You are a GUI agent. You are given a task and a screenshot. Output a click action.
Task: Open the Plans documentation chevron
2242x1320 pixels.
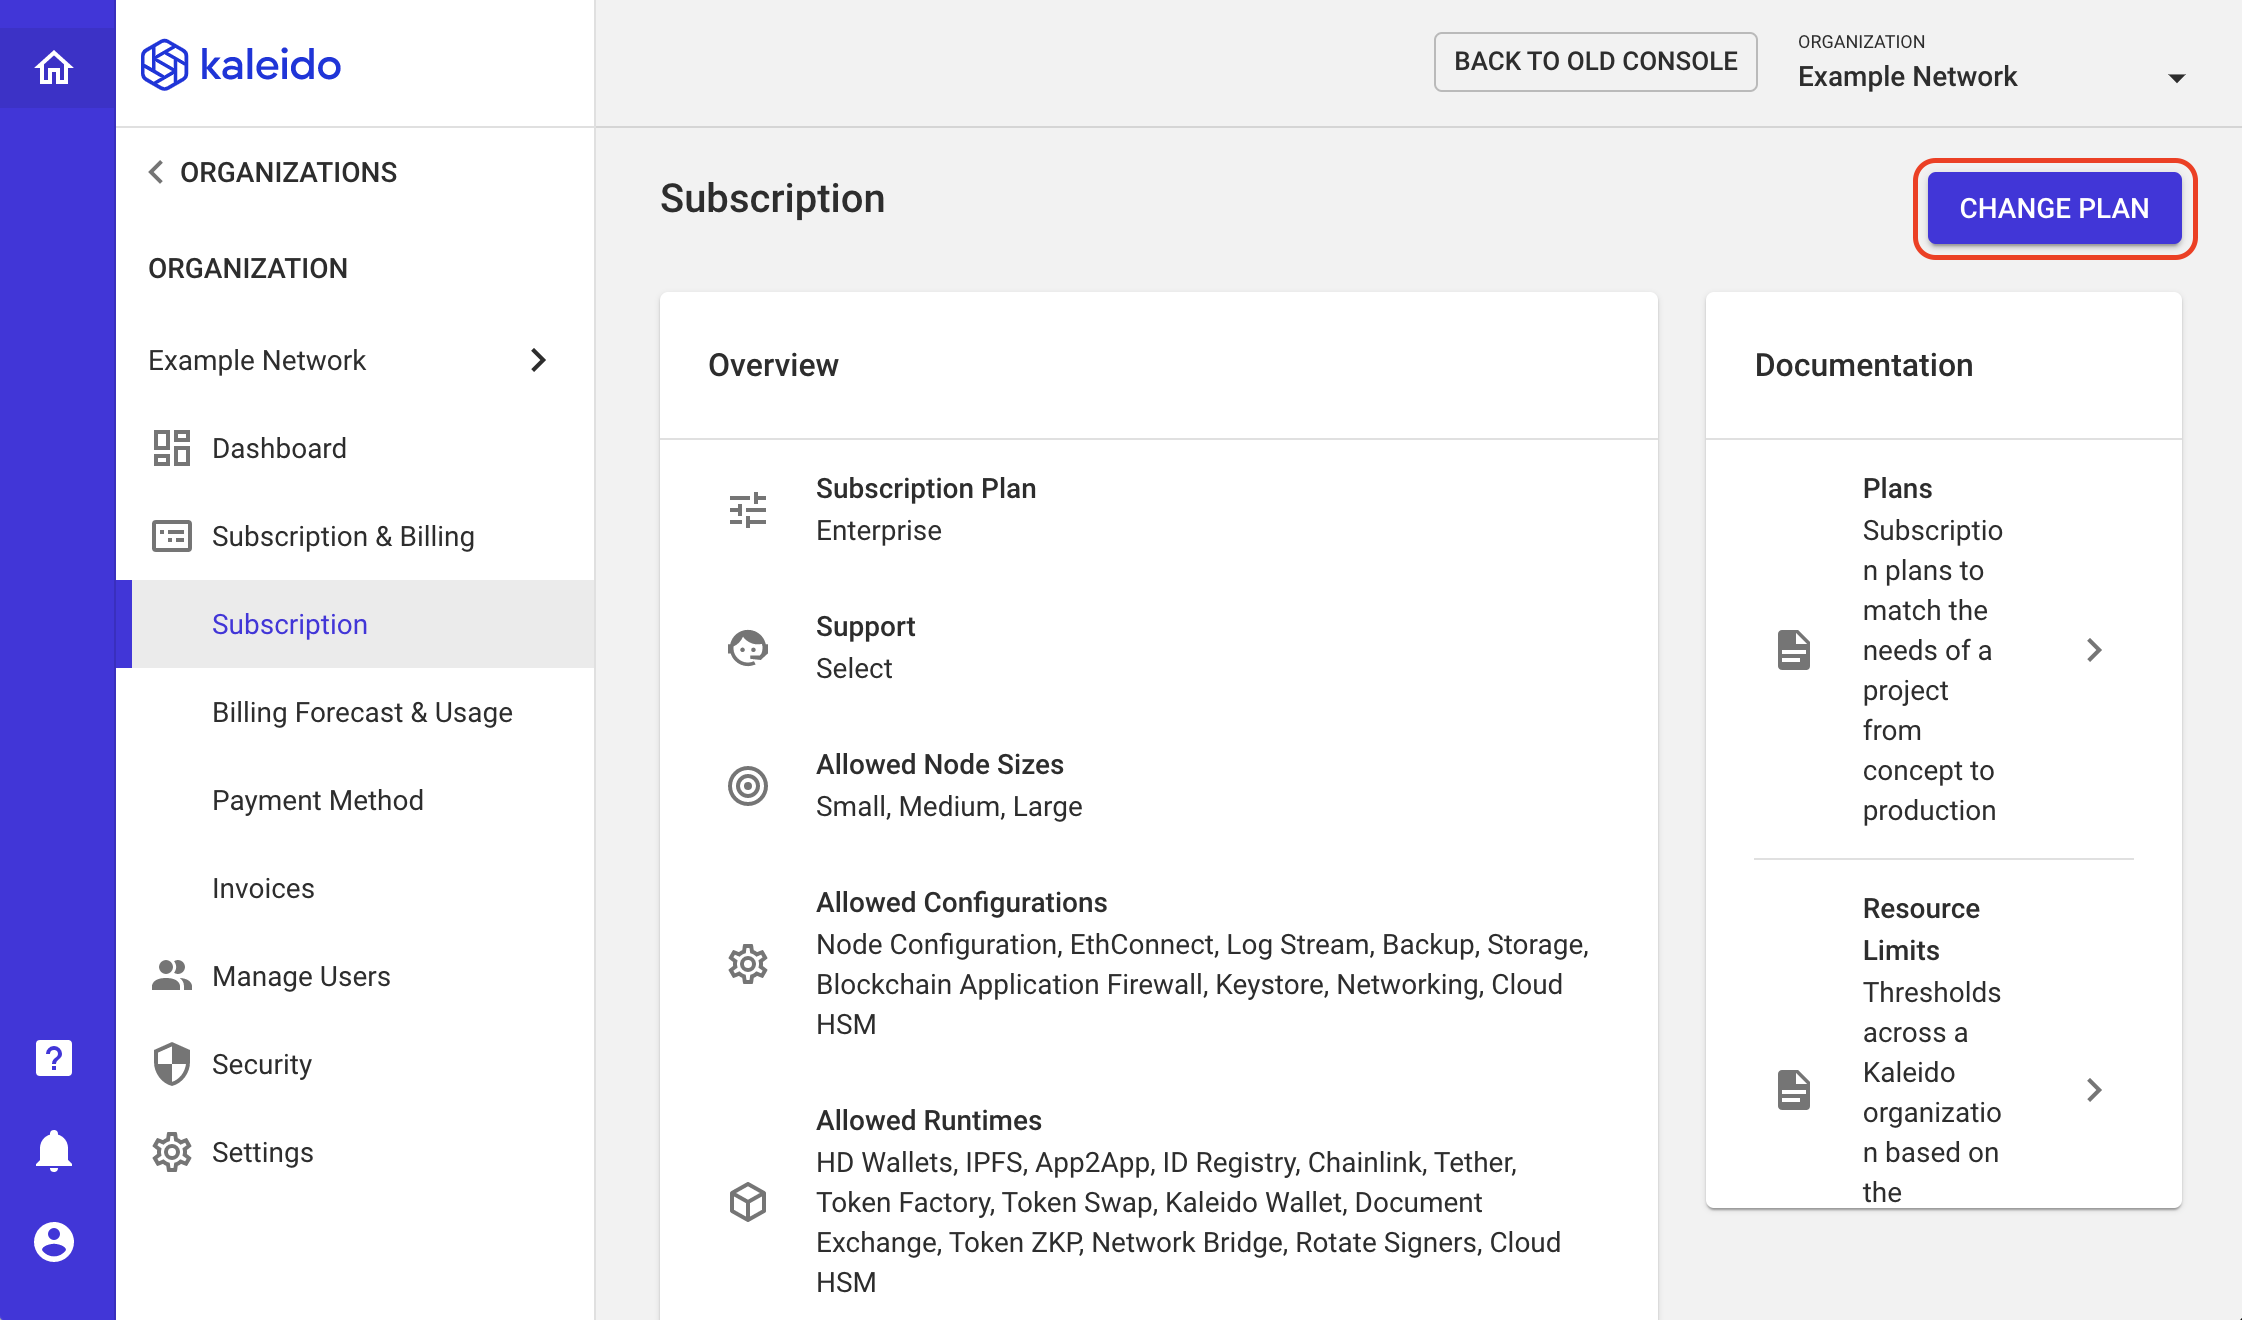pos(2094,650)
